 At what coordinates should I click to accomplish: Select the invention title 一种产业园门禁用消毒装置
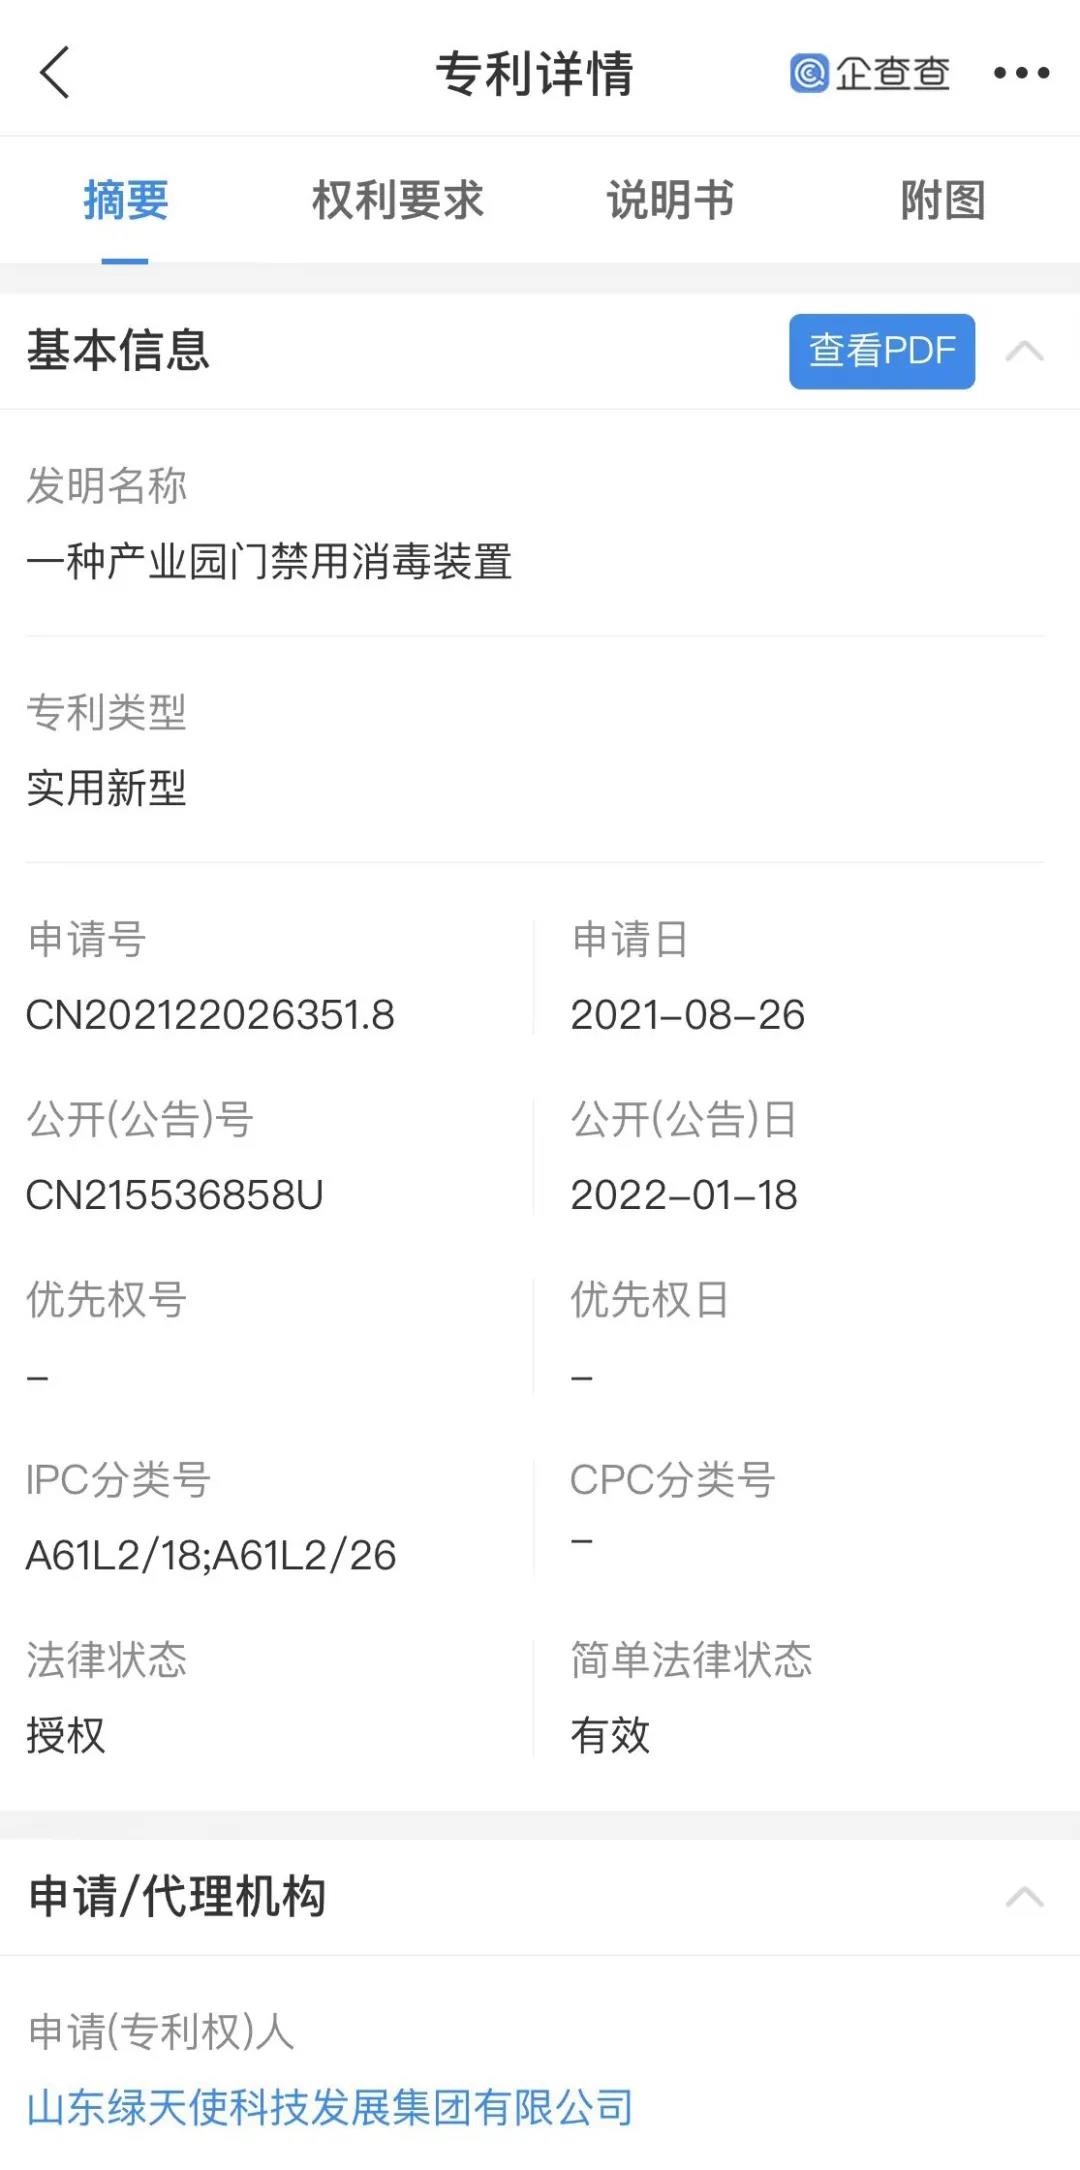pos(269,561)
